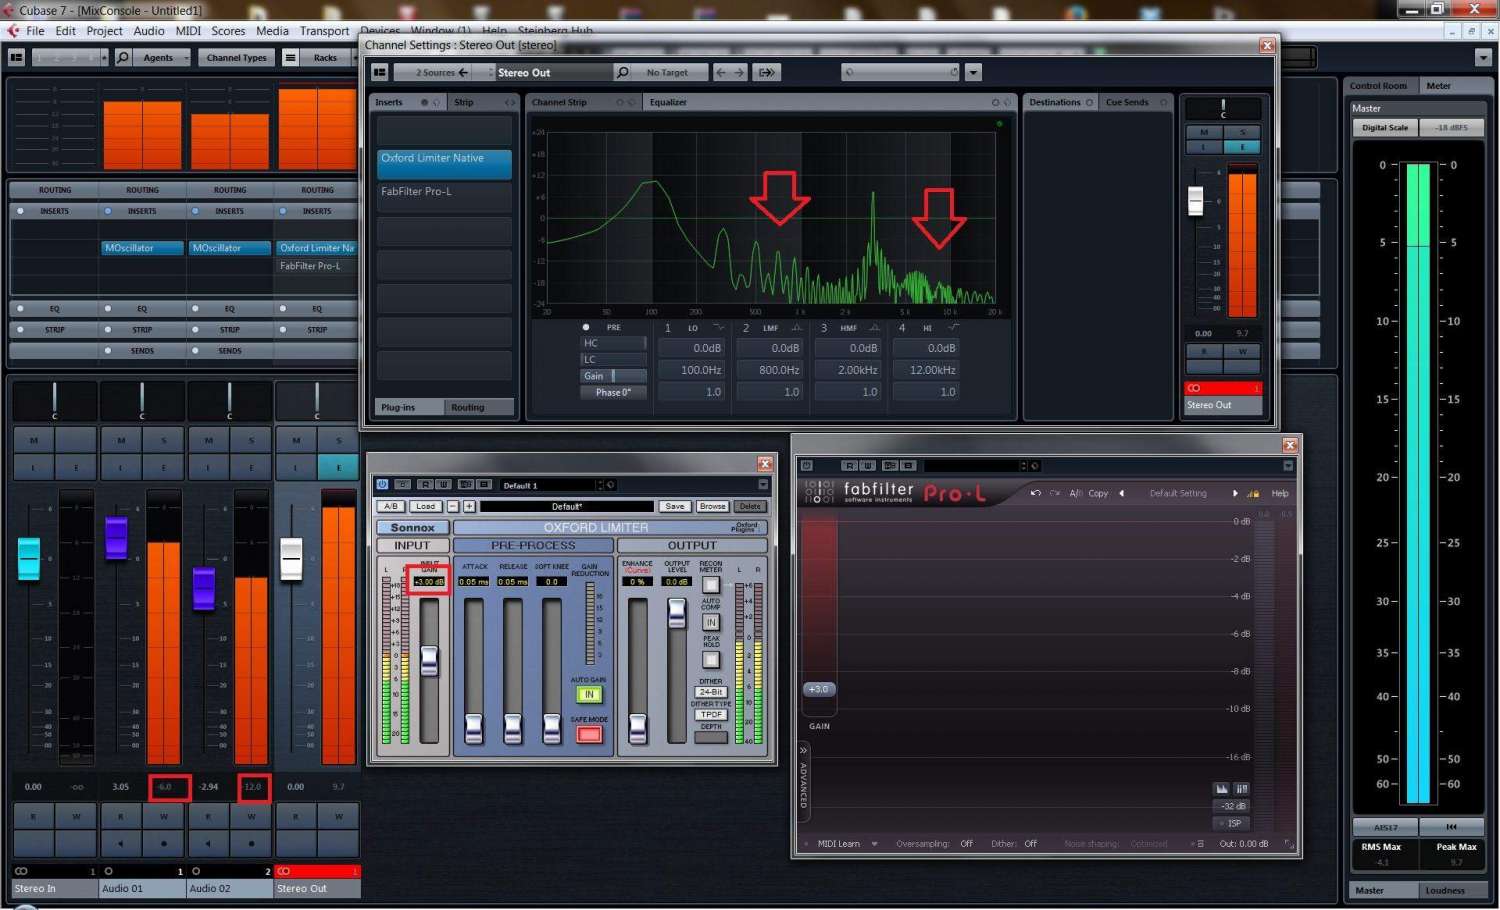Enable record on Audio 02 channel

(251, 843)
